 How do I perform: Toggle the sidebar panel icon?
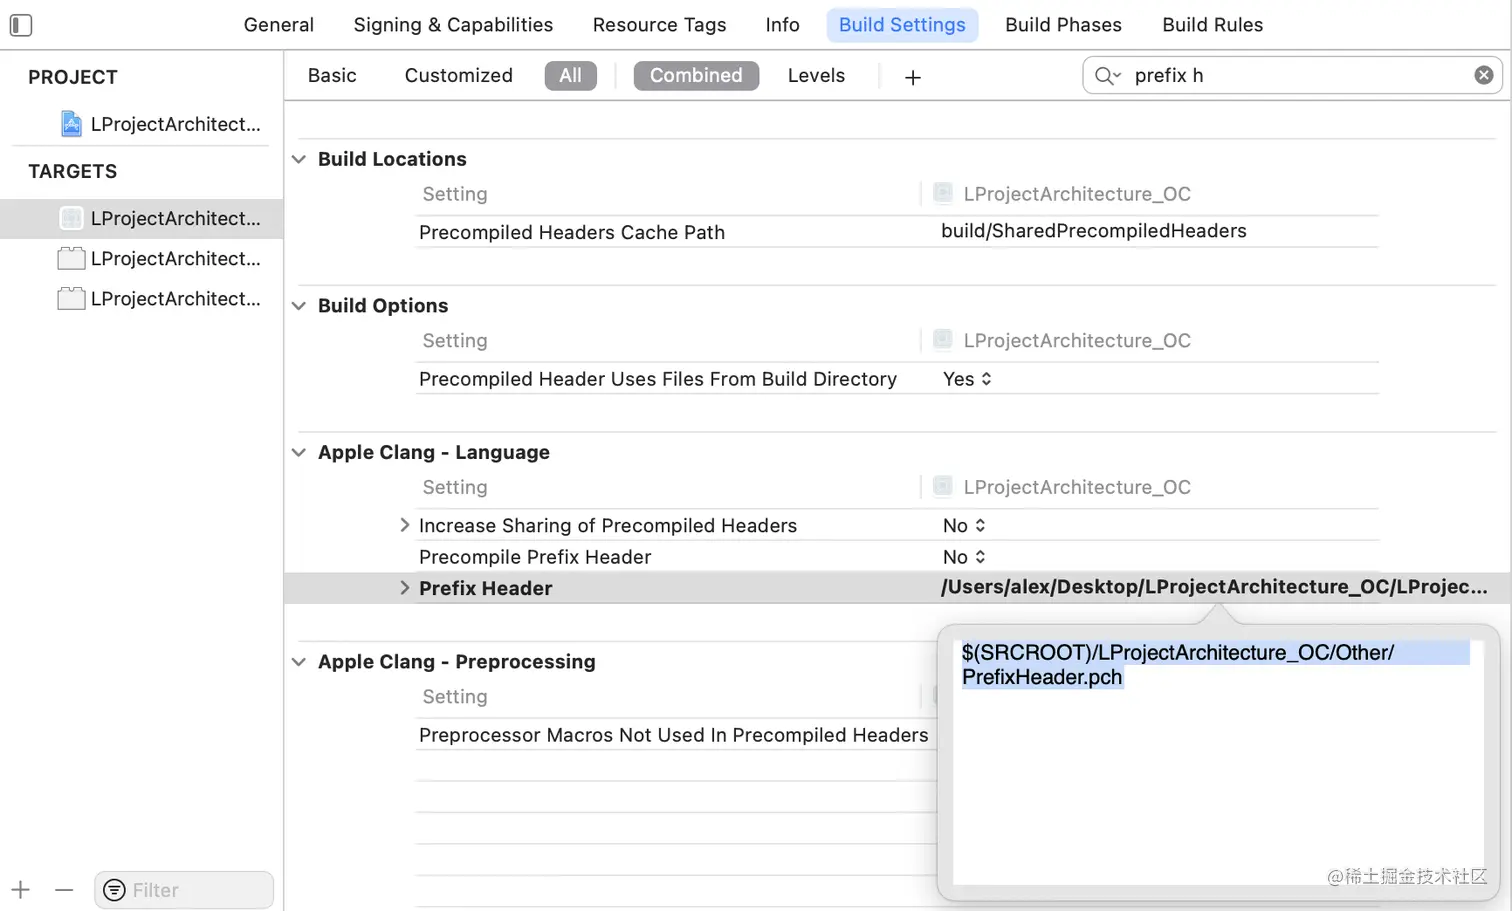click(21, 25)
